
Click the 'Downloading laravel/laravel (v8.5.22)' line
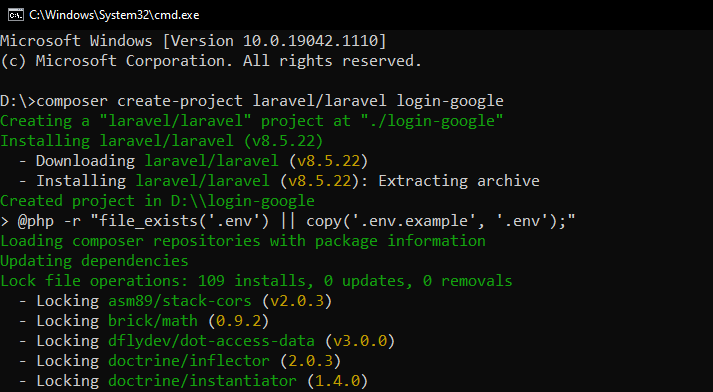[193, 161]
